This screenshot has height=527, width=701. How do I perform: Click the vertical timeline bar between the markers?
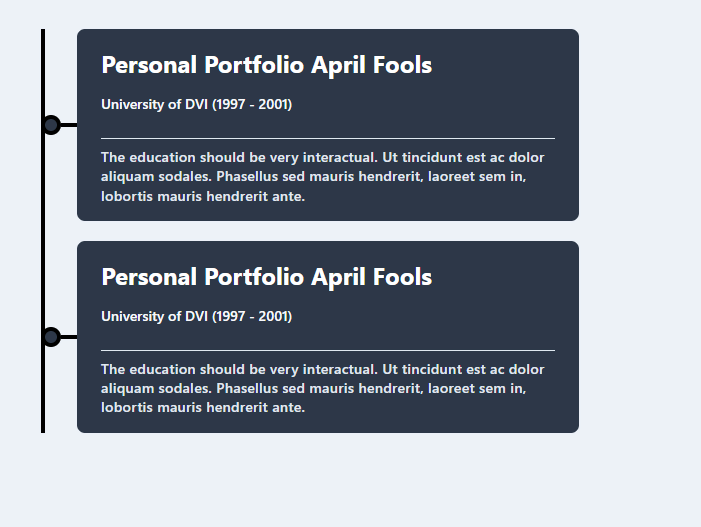(x=43, y=231)
